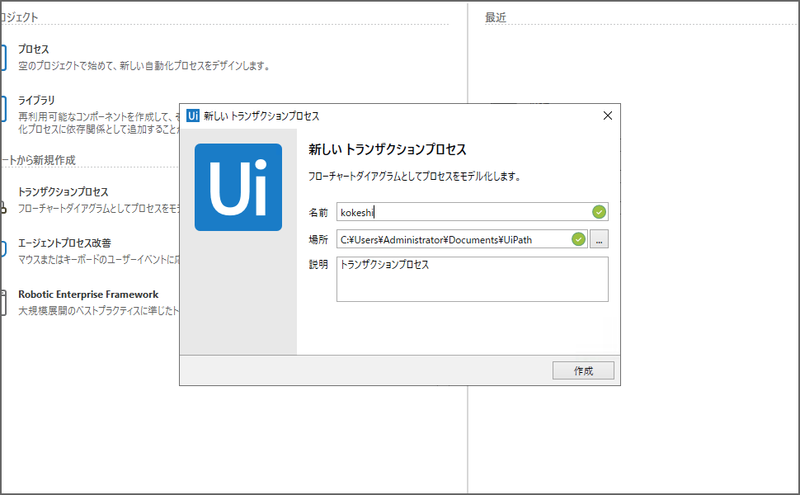Select トランザクションプロセス template in background list
The width and height of the screenshot is (800, 495).
63,192
